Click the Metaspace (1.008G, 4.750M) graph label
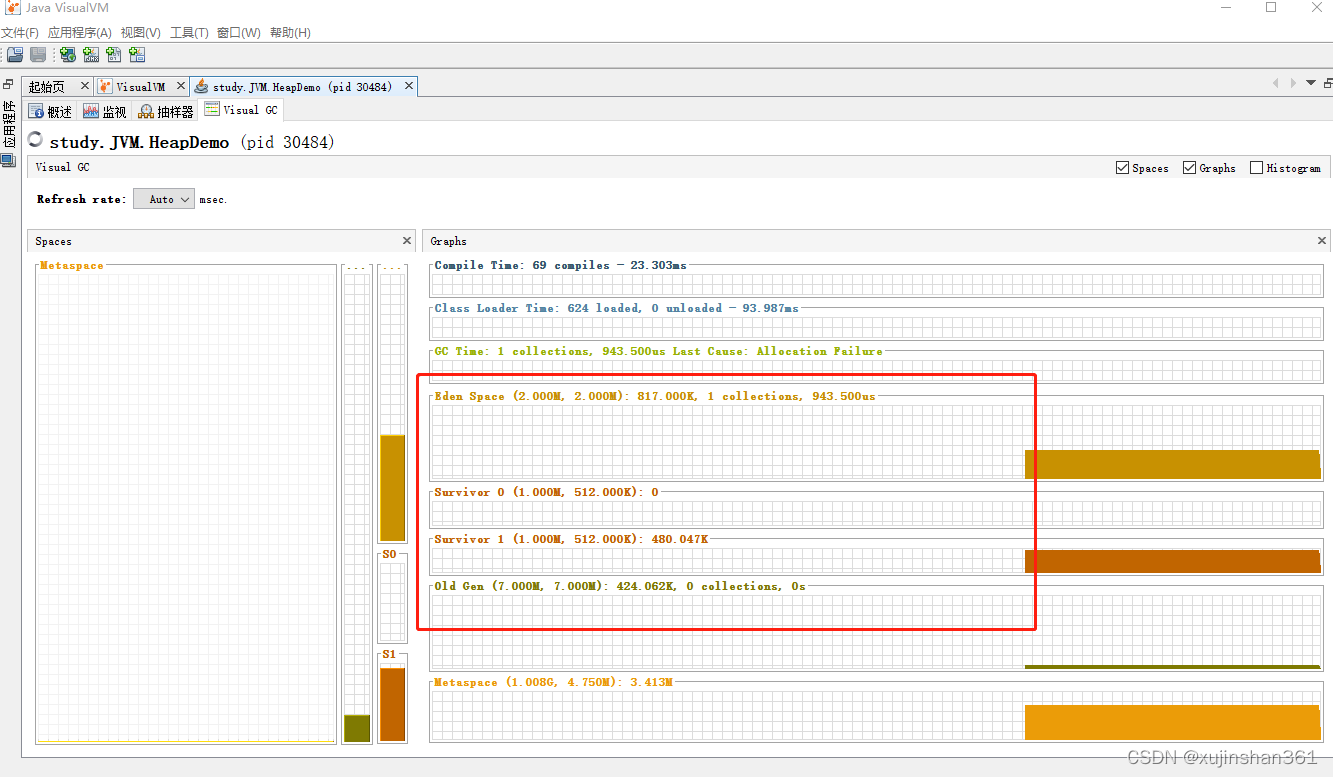The image size is (1333, 777). [553, 682]
